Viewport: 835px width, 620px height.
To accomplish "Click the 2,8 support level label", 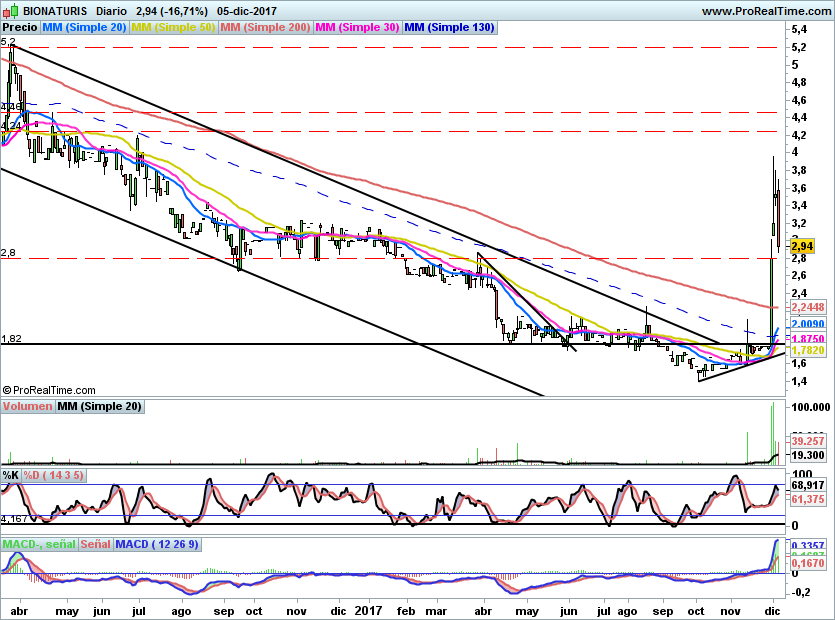I will pos(9,252).
